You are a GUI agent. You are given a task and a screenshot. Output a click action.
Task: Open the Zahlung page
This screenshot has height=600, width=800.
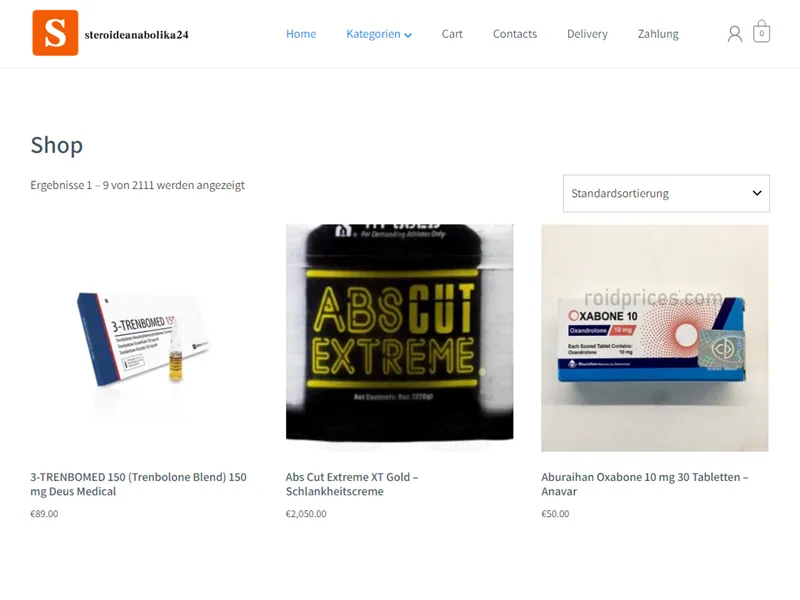pos(658,34)
